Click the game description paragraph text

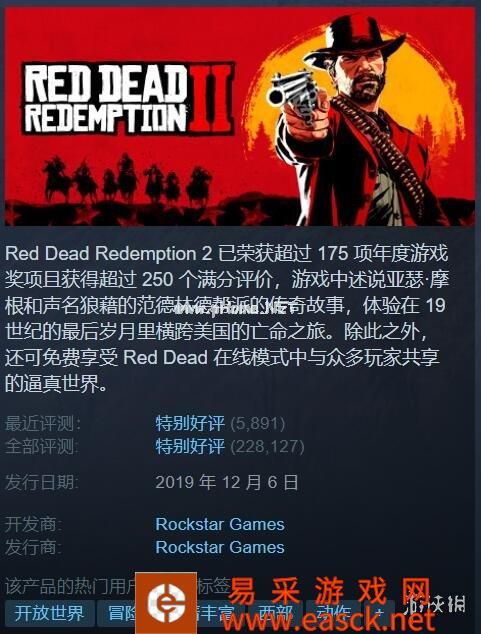tap(226, 319)
